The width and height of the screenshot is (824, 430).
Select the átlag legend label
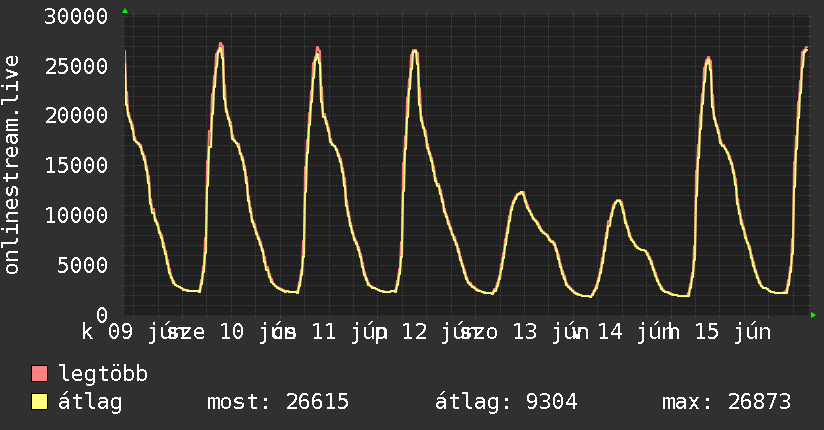pos(90,402)
